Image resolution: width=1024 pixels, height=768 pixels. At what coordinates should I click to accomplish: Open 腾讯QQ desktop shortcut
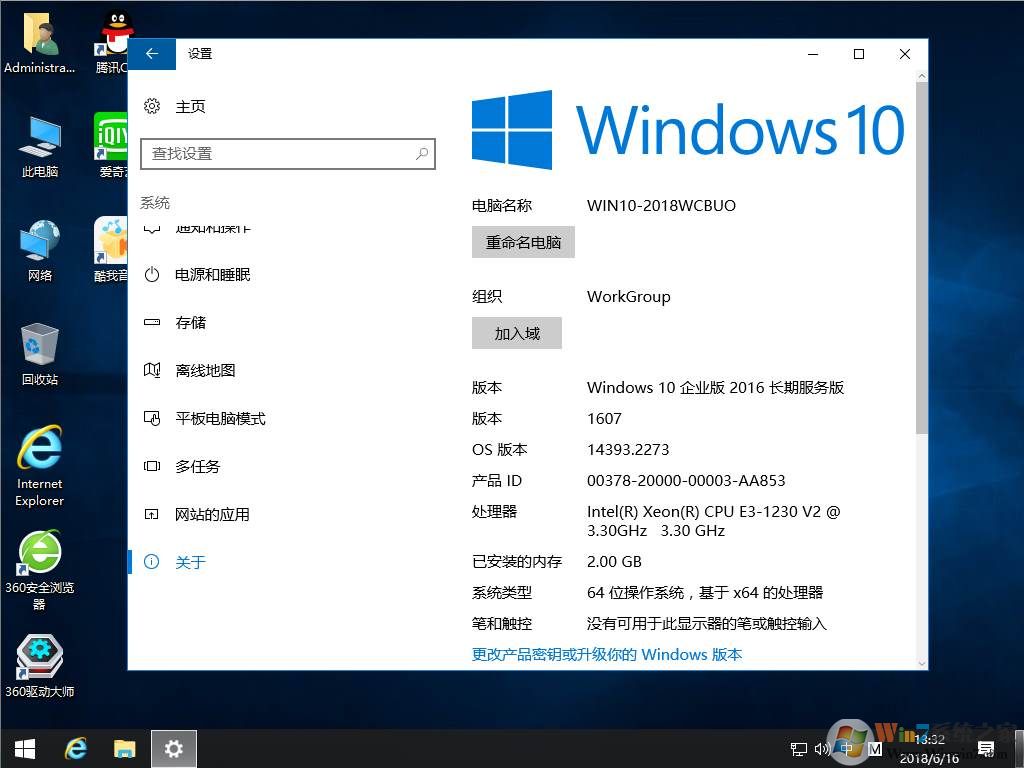tap(112, 42)
